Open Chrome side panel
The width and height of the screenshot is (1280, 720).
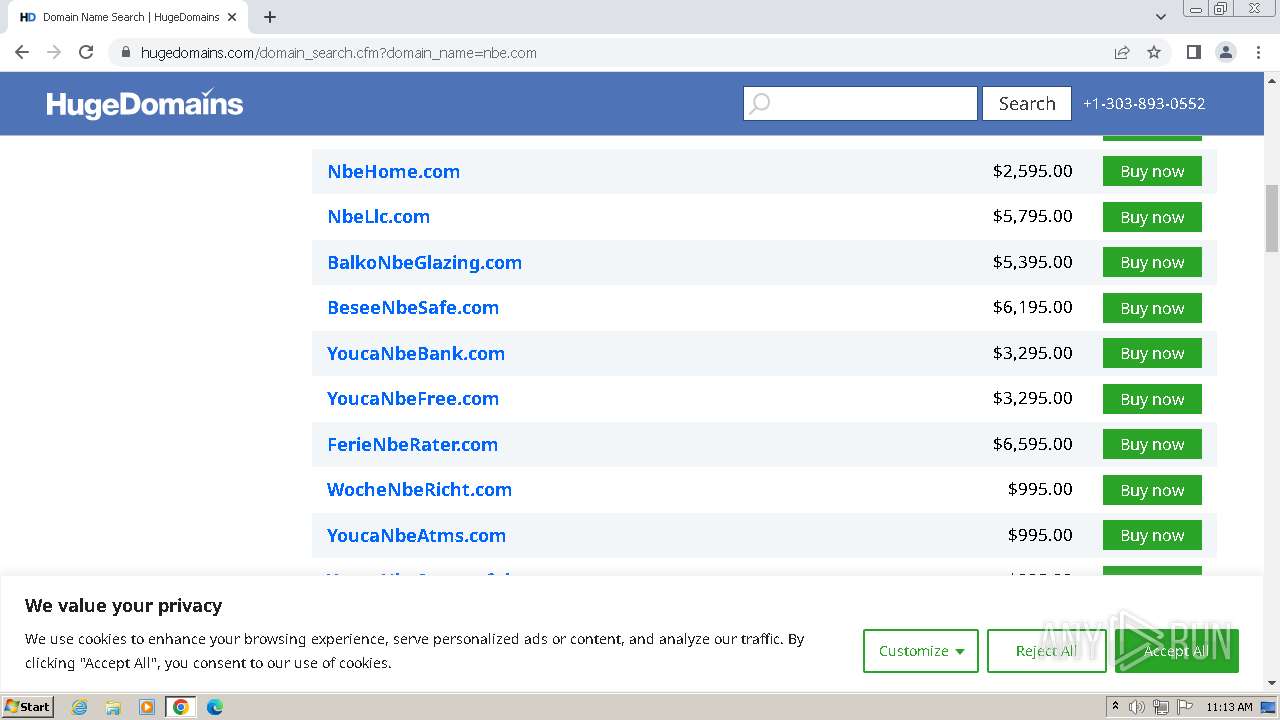(x=1193, y=52)
